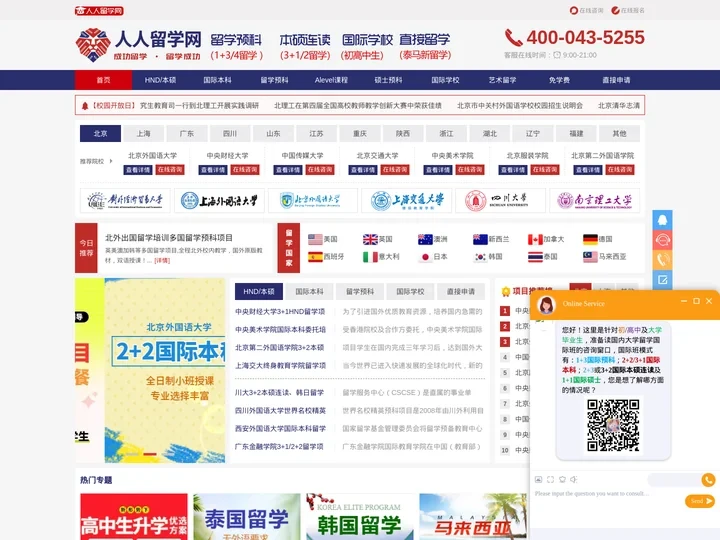This screenshot has width=720, height=540.
Task: Click the screenshot capture icon in chat toolbar
Action: [550, 479]
